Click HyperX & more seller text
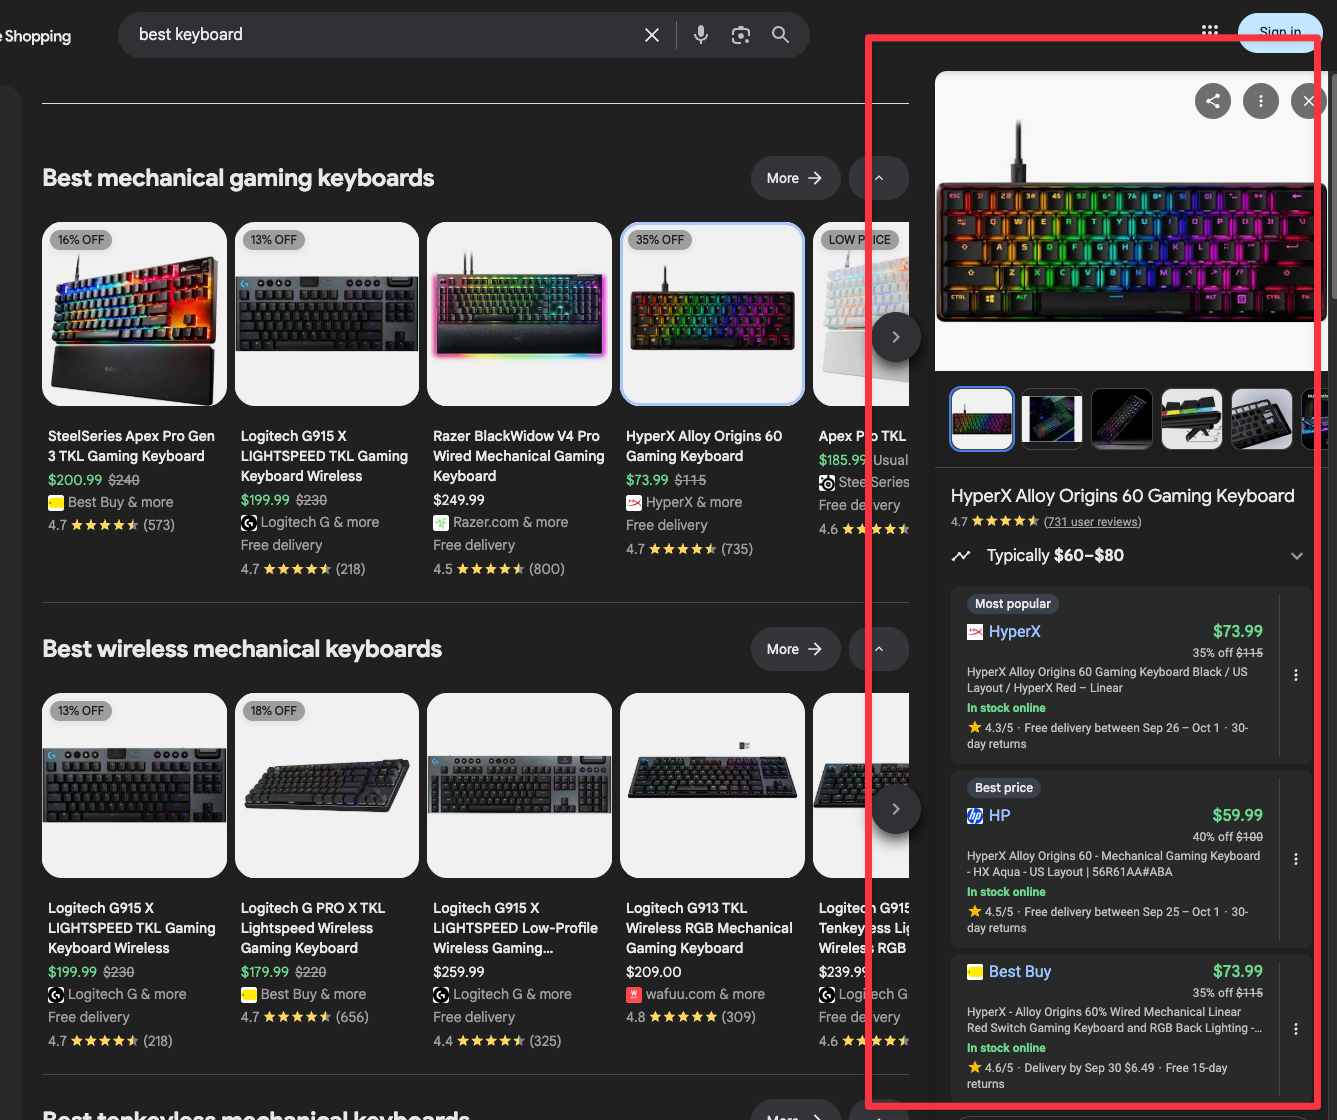1337x1120 pixels. [694, 502]
